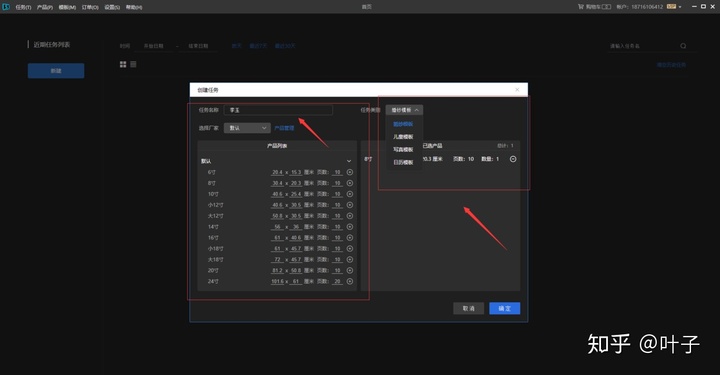Add the 大18寸 product with its circle icon
This screenshot has height=375, width=720.
click(x=349, y=259)
